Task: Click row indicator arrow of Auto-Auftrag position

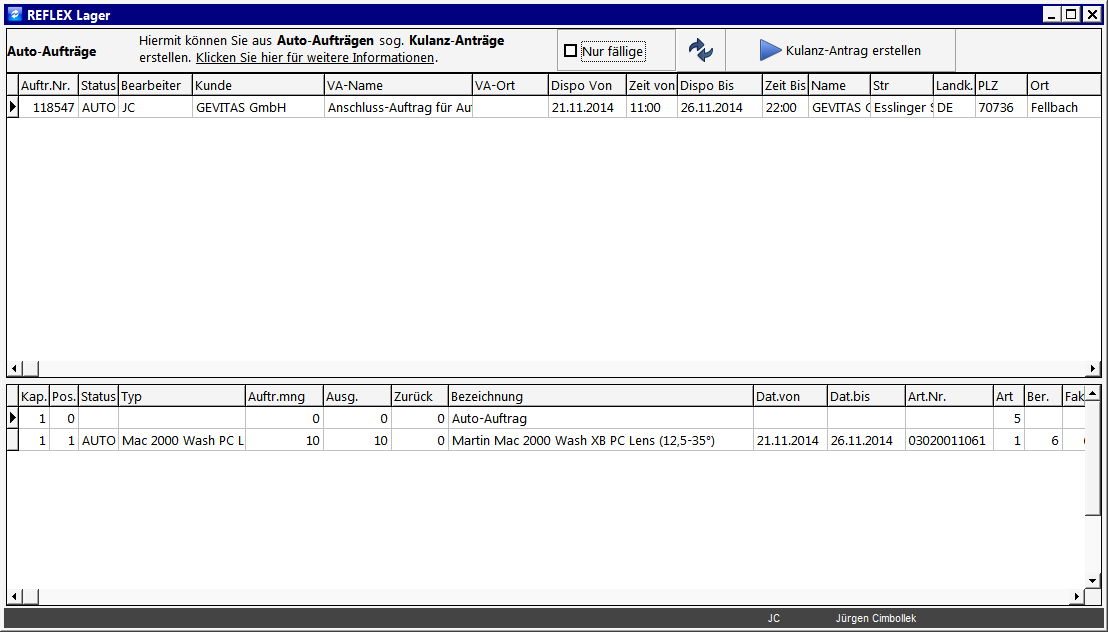Action: point(13,419)
